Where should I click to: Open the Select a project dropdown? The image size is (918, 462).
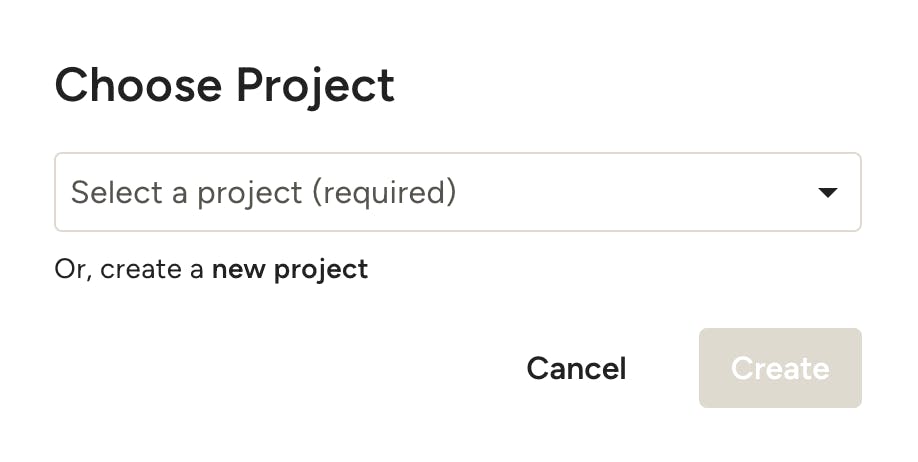point(457,192)
